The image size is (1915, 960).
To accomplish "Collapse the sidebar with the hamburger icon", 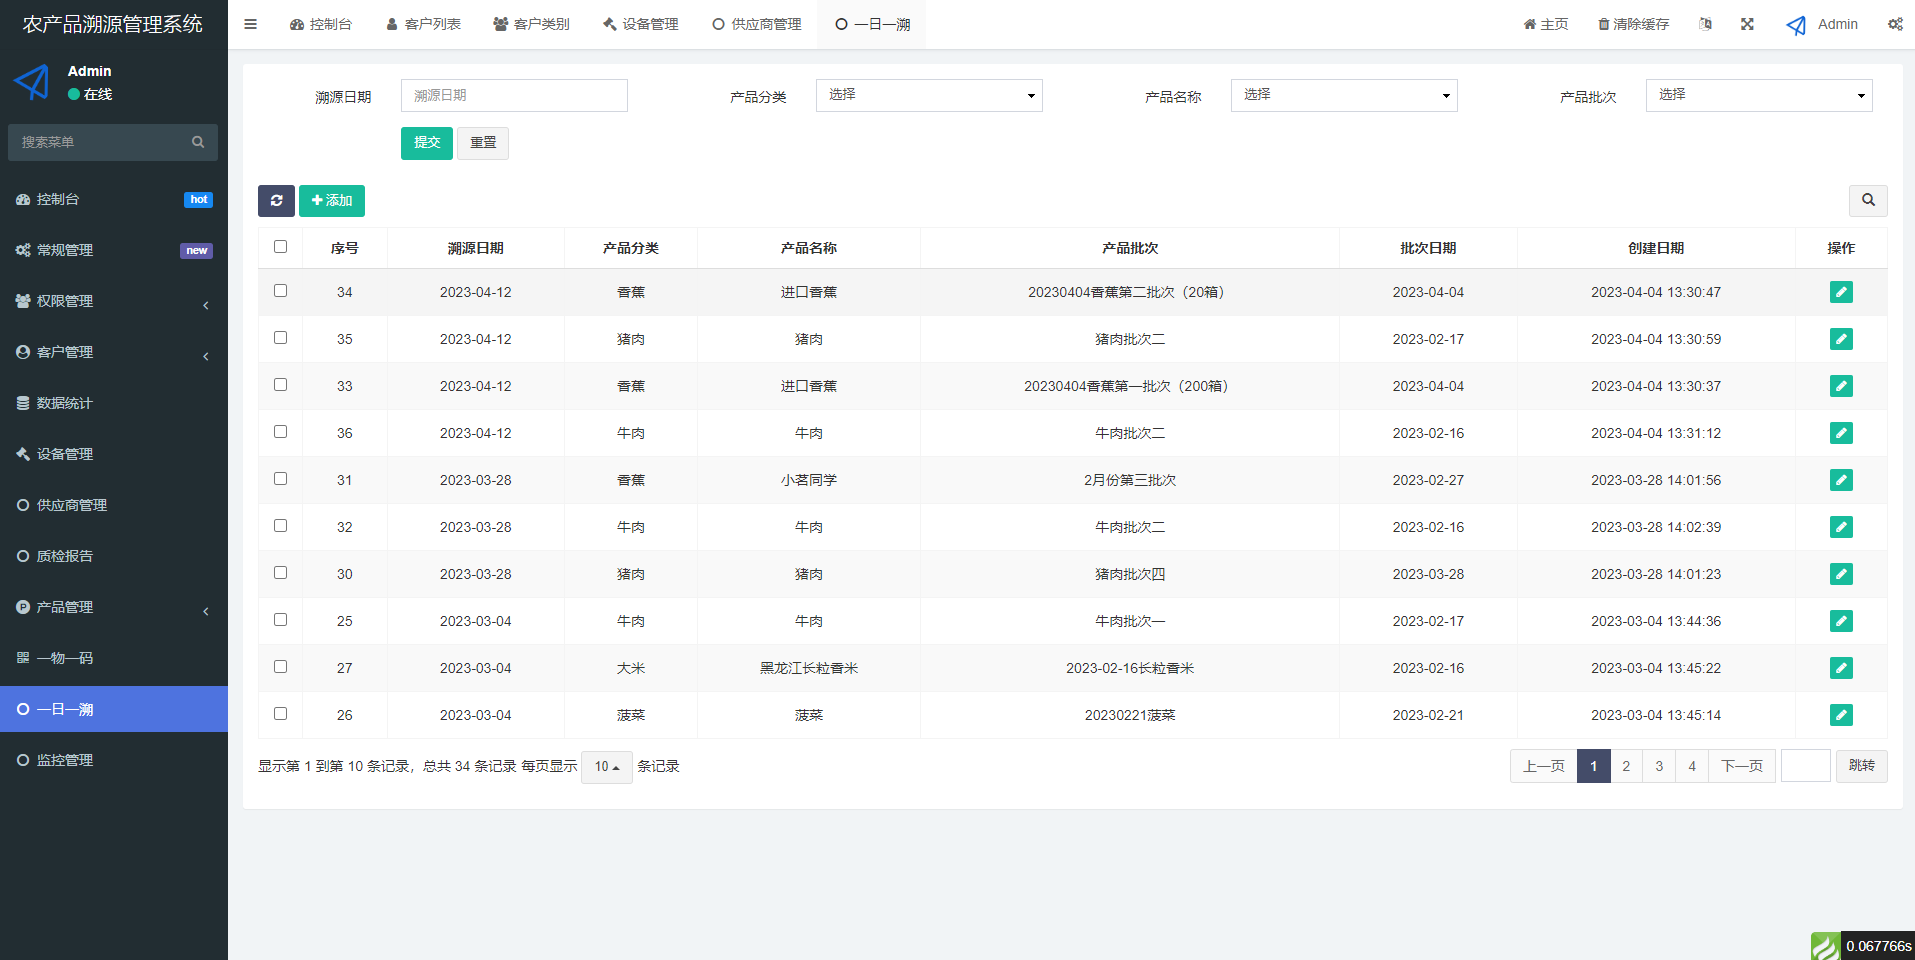I will [x=250, y=23].
